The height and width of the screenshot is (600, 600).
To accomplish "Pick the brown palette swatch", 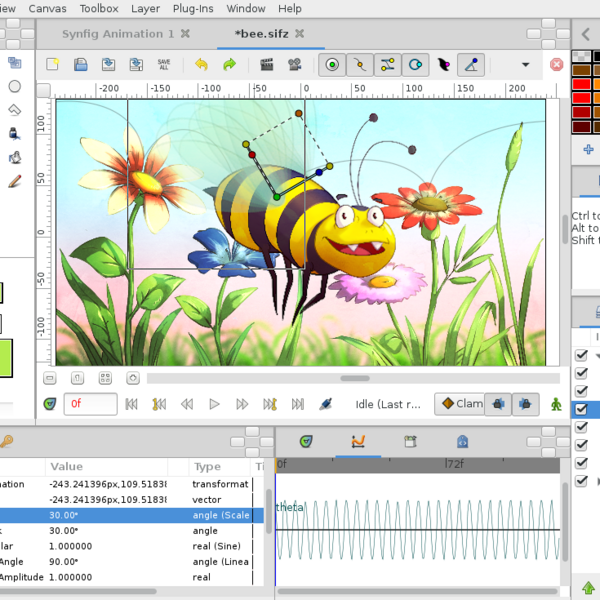I will [581, 70].
